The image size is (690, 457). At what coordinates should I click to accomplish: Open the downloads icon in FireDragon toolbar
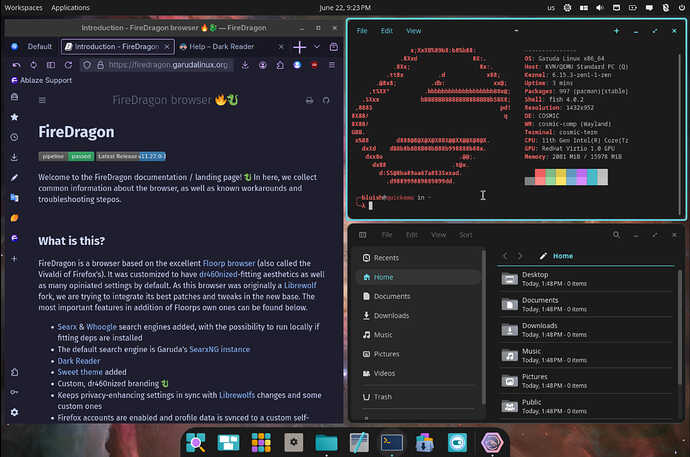[x=245, y=65]
